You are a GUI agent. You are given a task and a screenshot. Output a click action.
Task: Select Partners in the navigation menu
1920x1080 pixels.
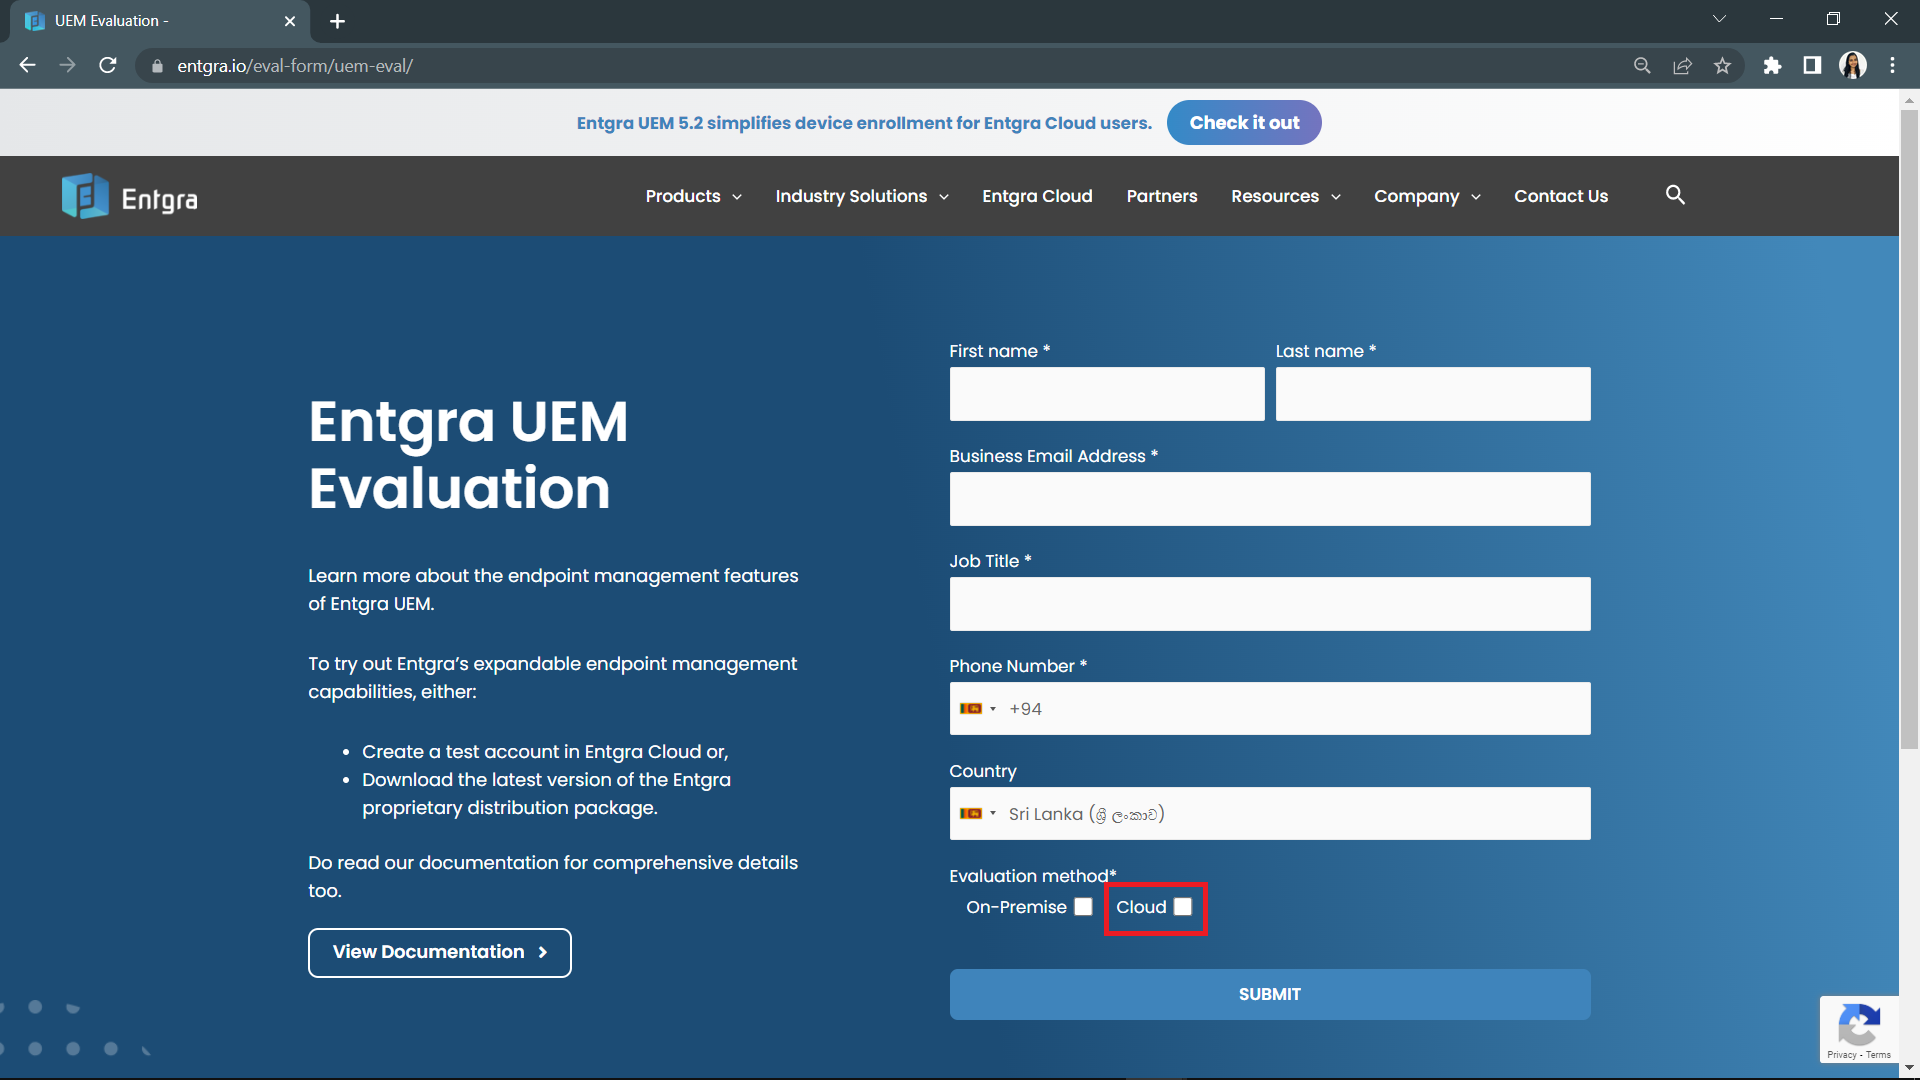coord(1161,196)
